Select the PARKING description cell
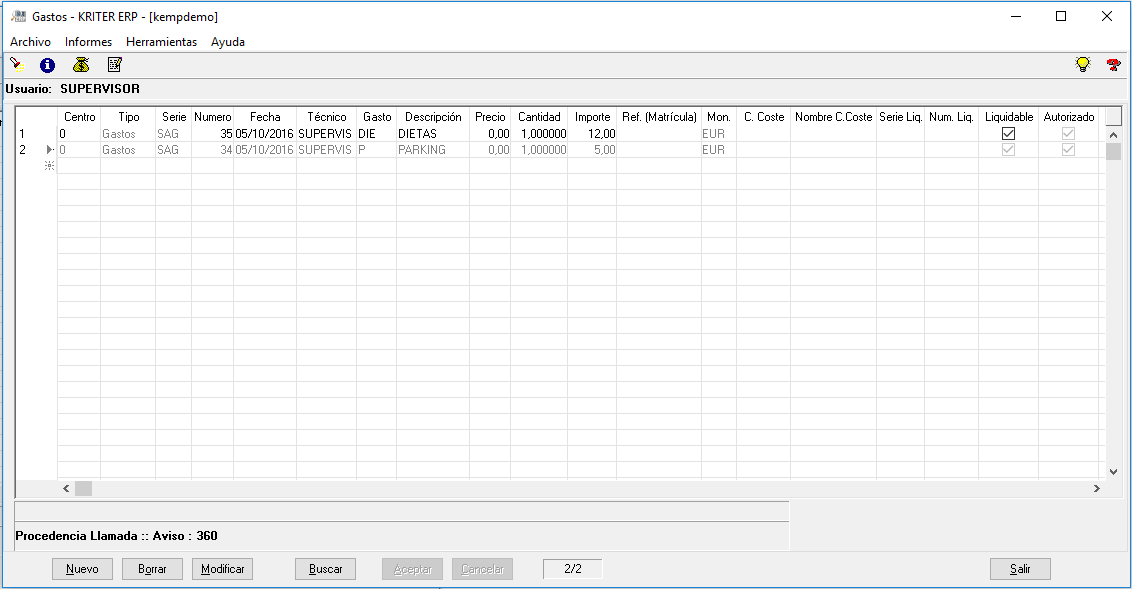The height and width of the screenshot is (589, 1132). pos(432,150)
